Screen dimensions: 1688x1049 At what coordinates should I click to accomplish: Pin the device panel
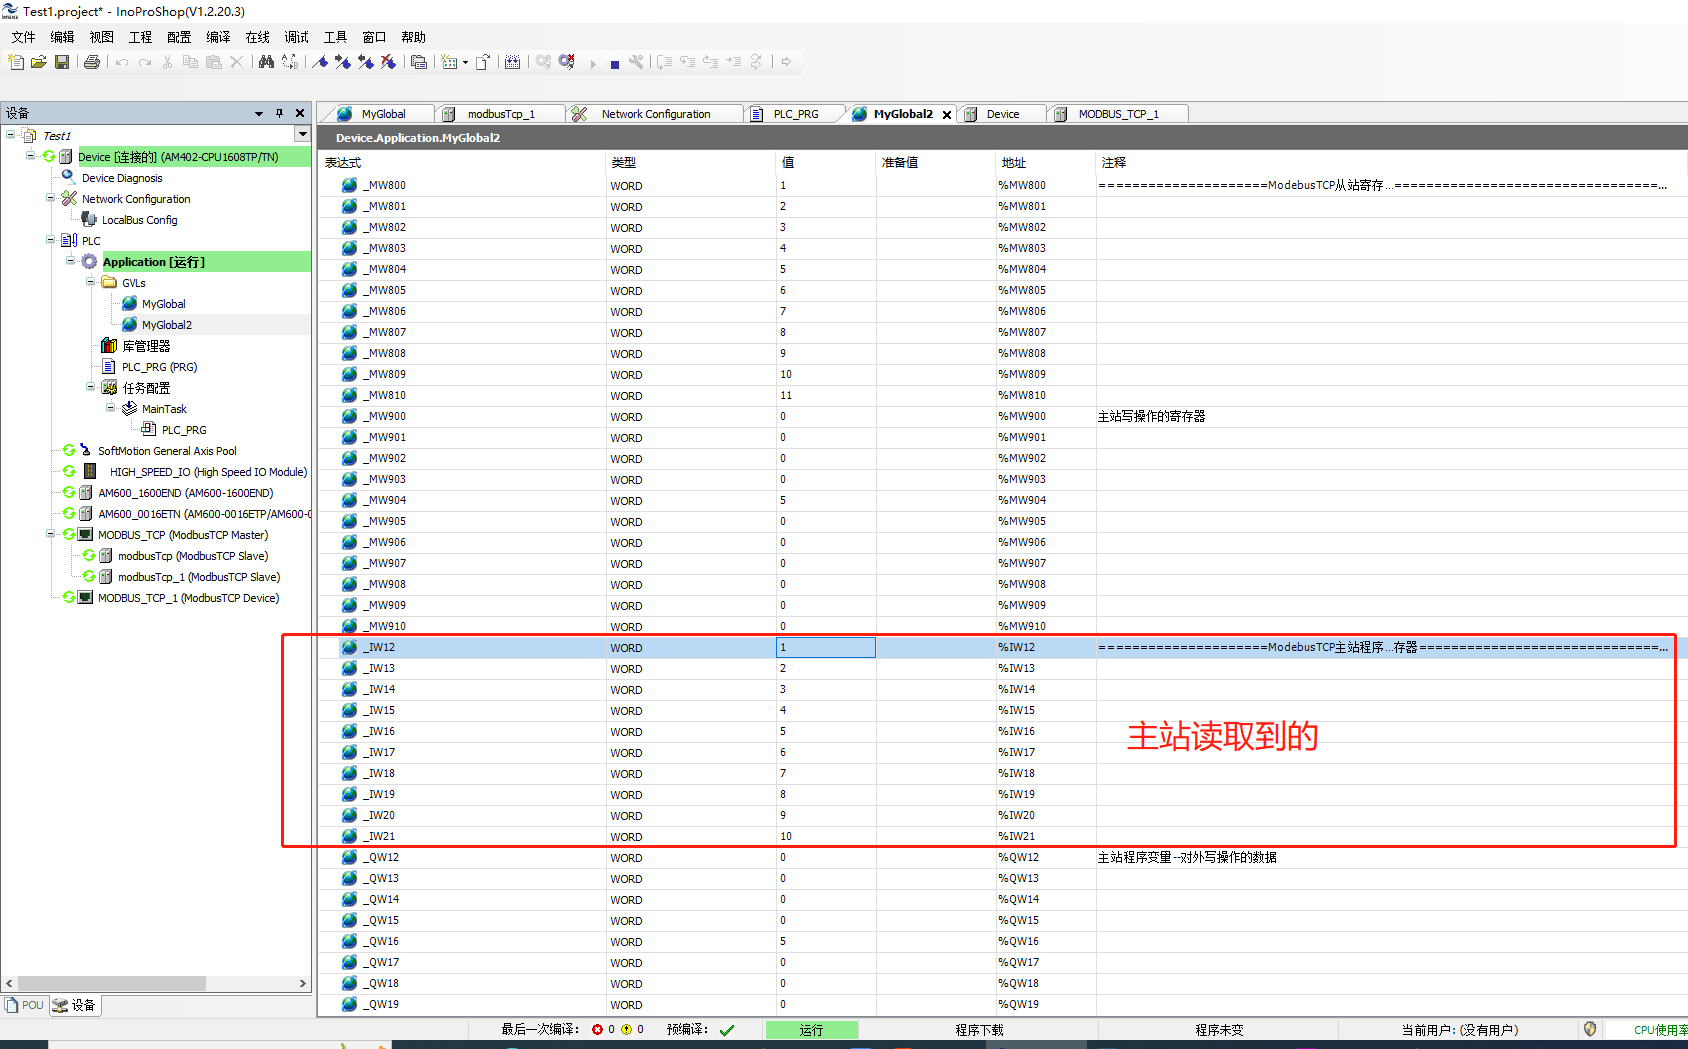(x=280, y=113)
